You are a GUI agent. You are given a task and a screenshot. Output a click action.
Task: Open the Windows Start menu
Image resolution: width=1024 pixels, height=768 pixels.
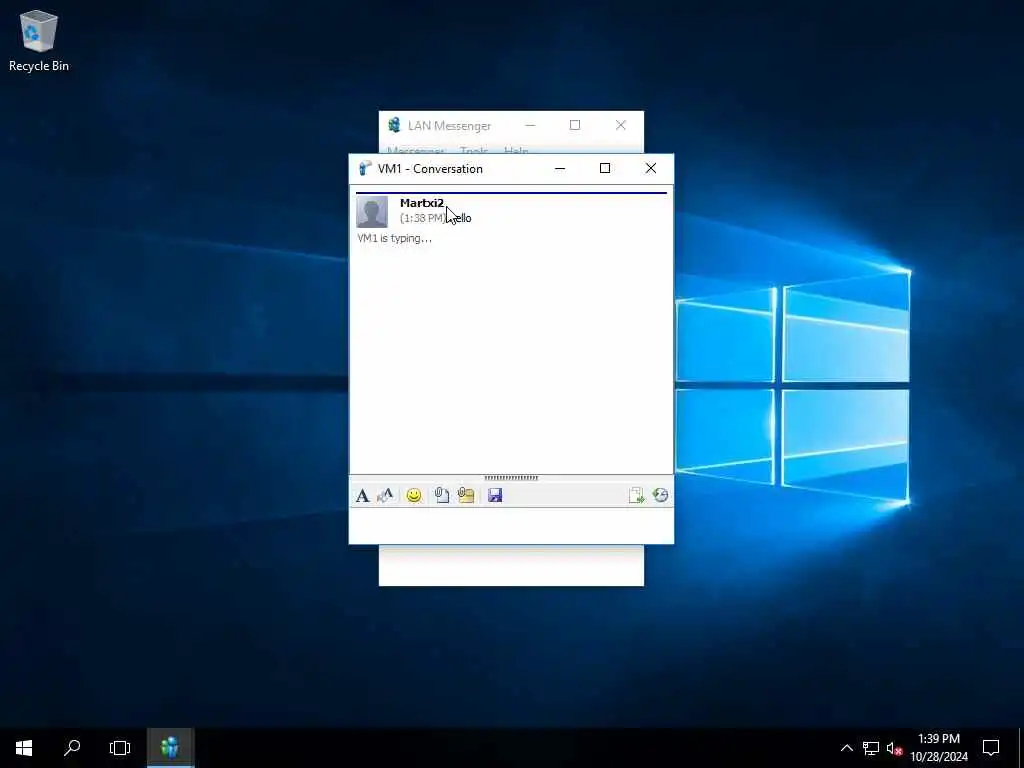pos(24,748)
